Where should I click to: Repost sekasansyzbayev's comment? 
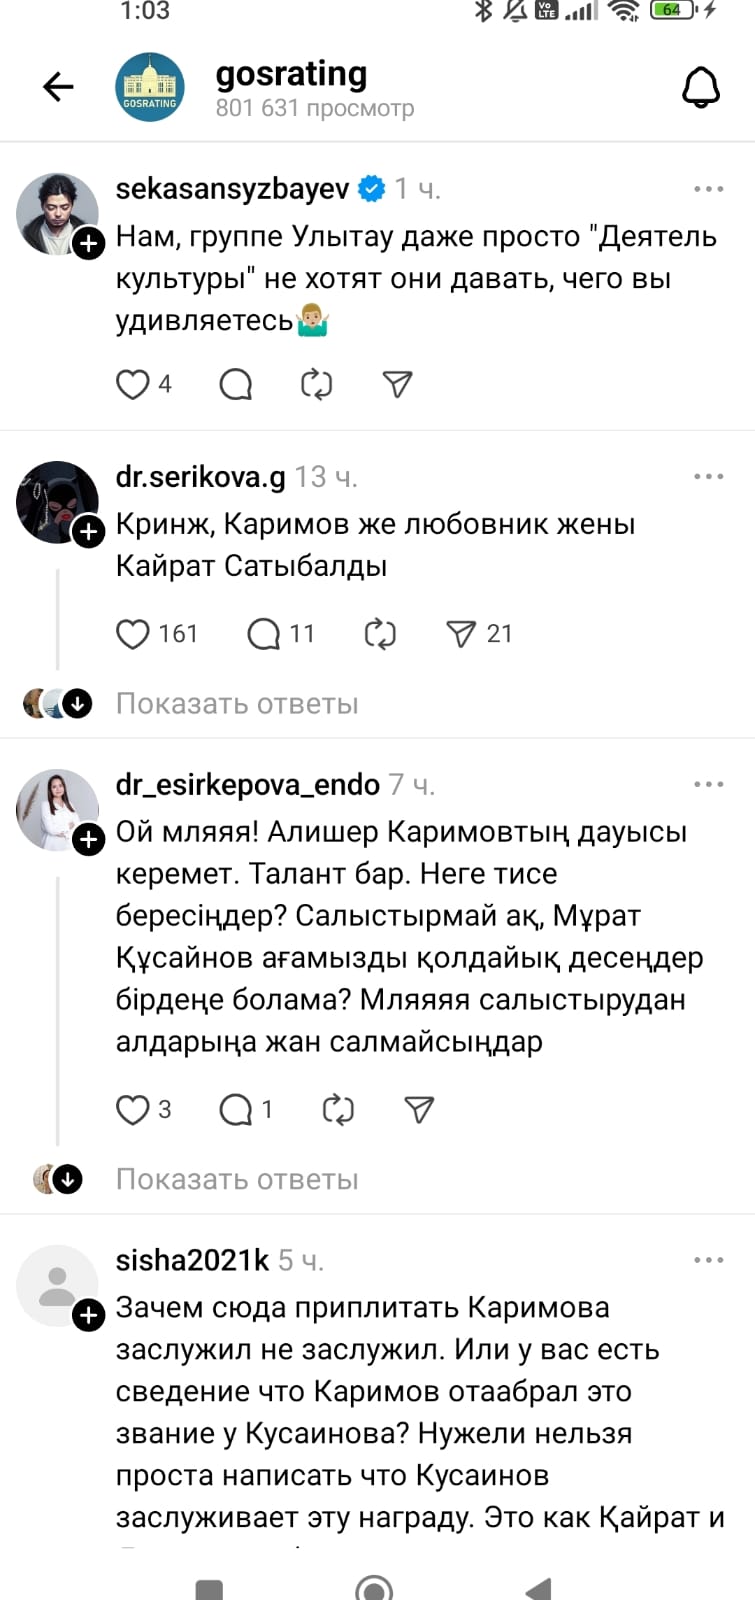316,384
